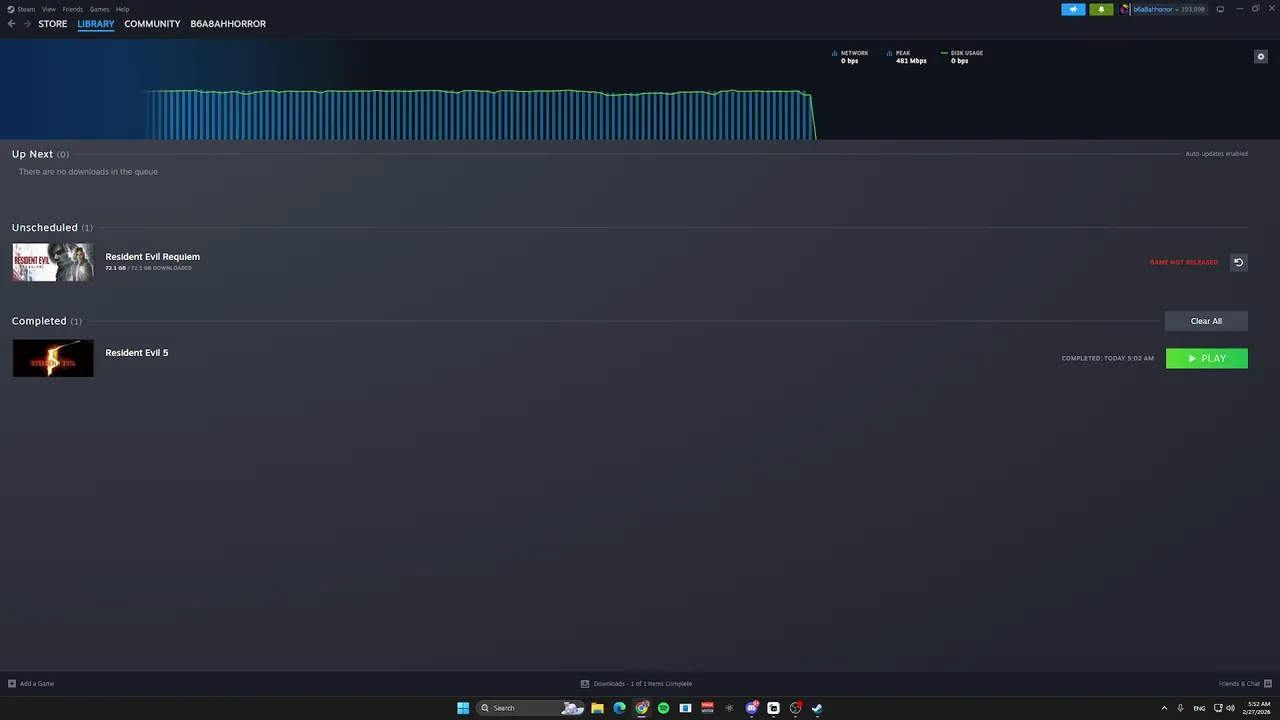Click the microphone tray icon
The height and width of the screenshot is (720, 1280).
tap(1181, 708)
